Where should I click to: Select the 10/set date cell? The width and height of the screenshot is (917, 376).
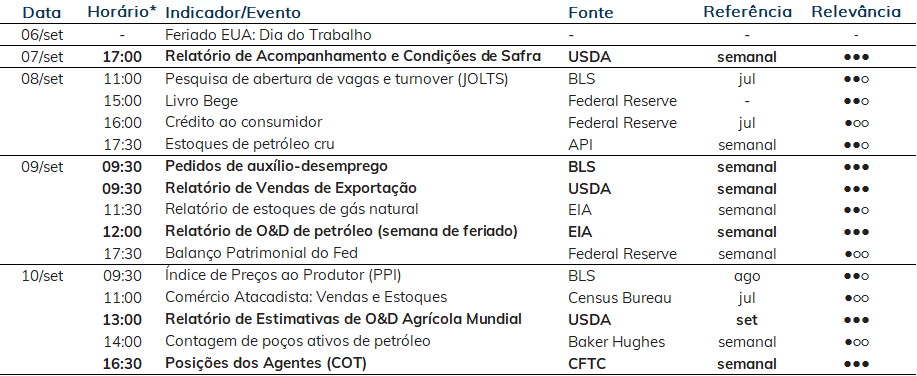(x=42, y=276)
